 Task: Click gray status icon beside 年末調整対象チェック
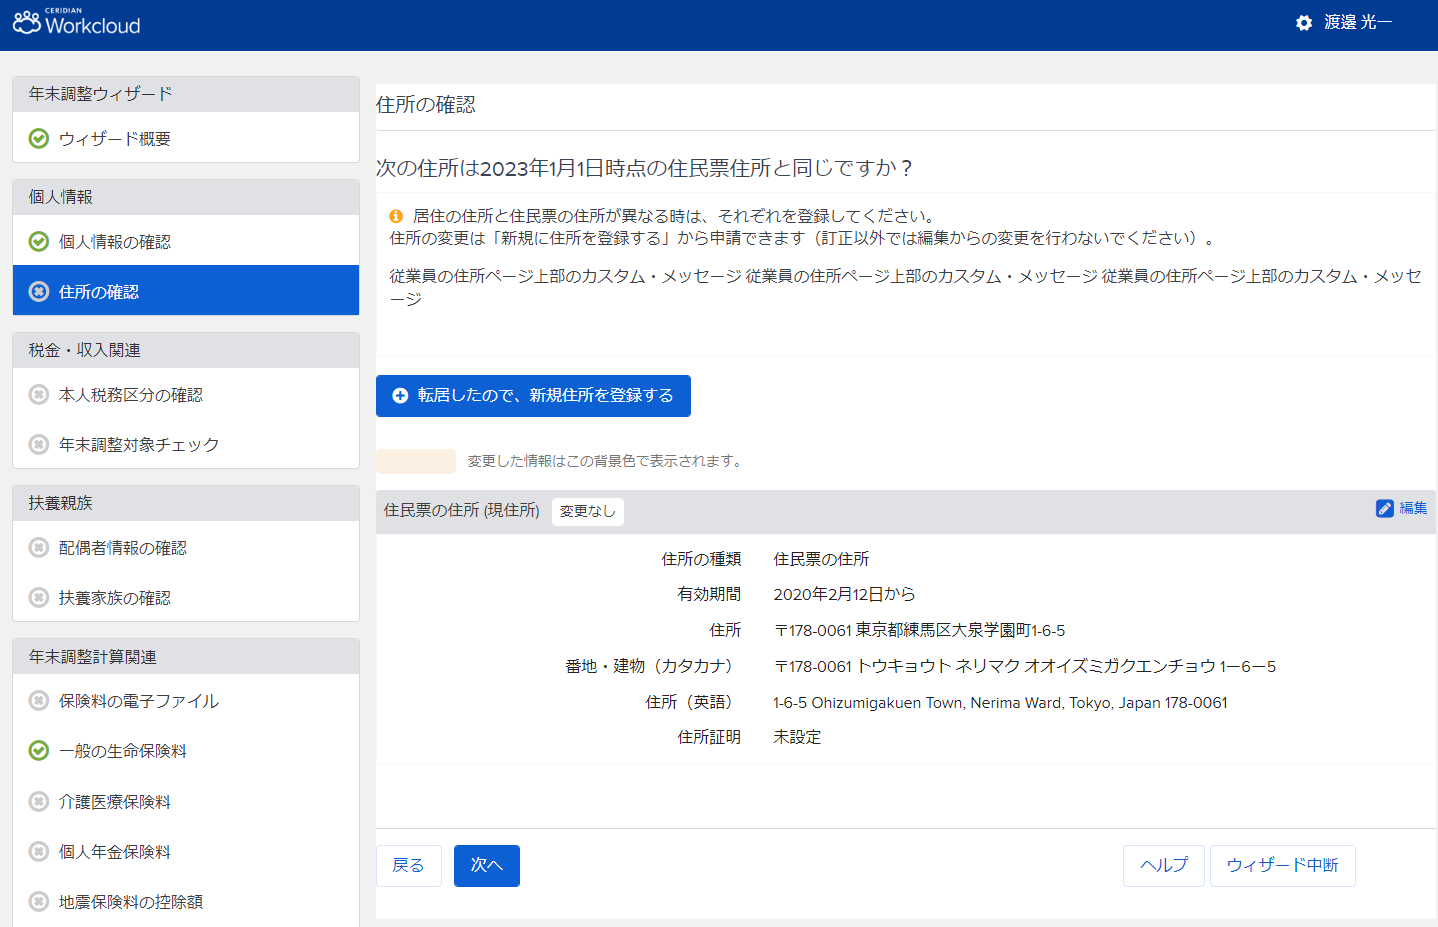(x=39, y=444)
